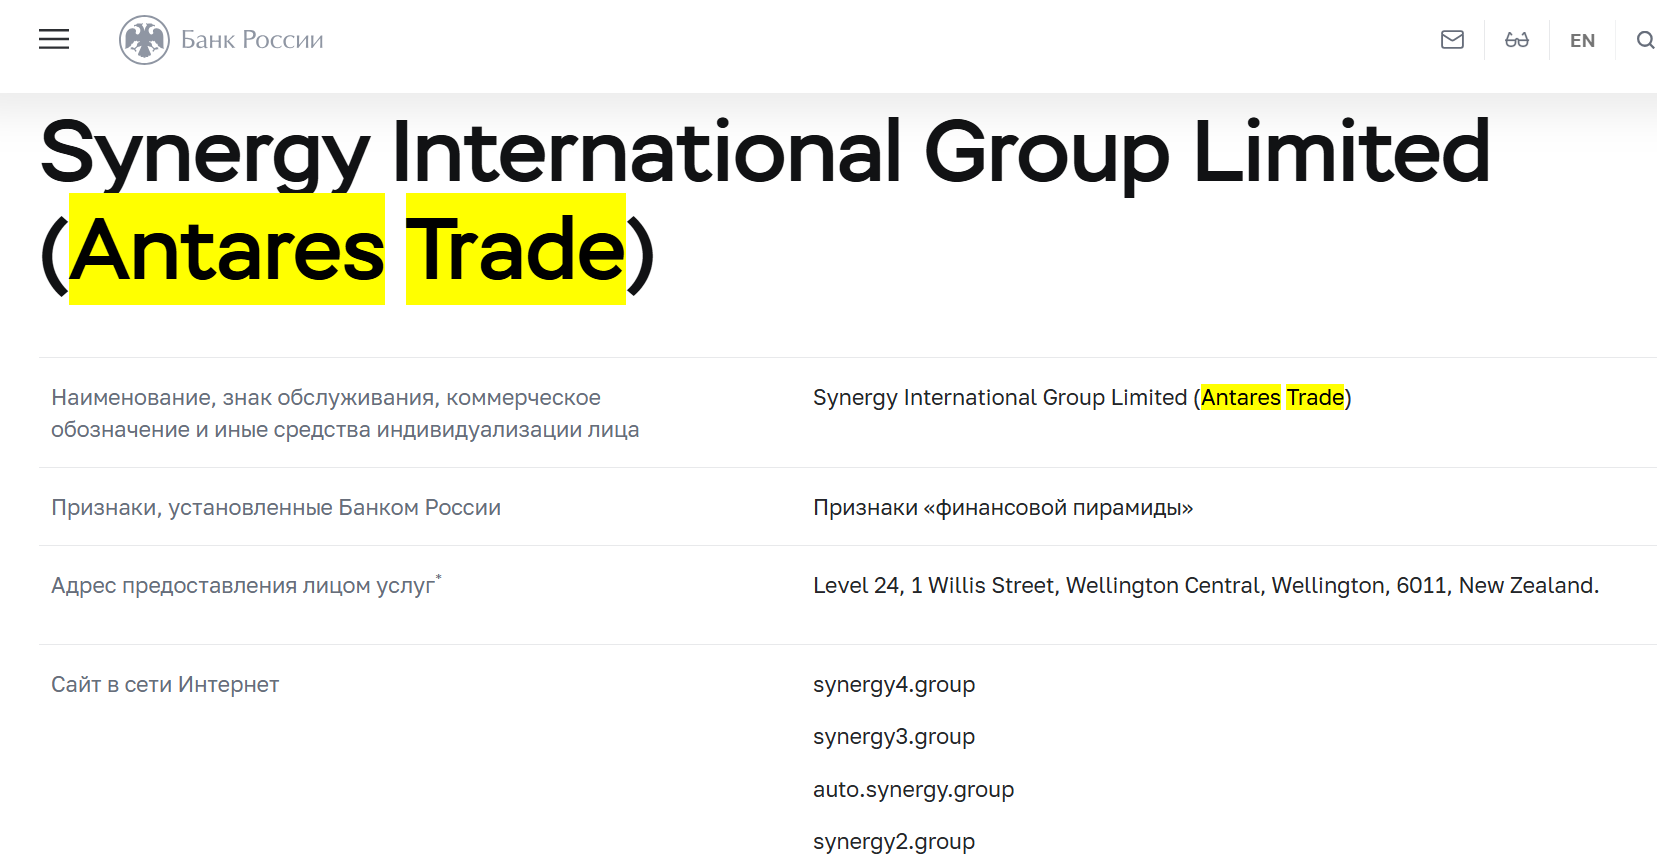Open the mail envelope contact icon
The height and width of the screenshot is (859, 1657).
tap(1452, 40)
